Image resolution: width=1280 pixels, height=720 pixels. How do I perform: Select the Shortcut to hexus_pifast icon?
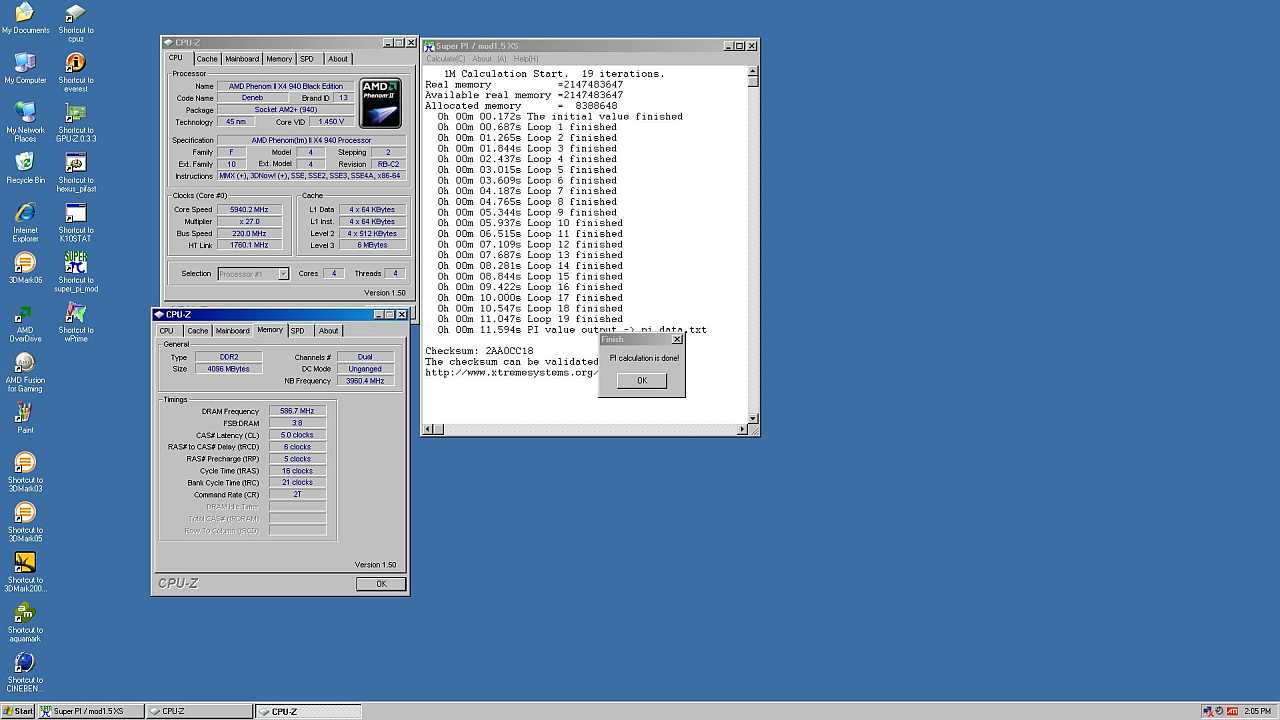click(75, 172)
